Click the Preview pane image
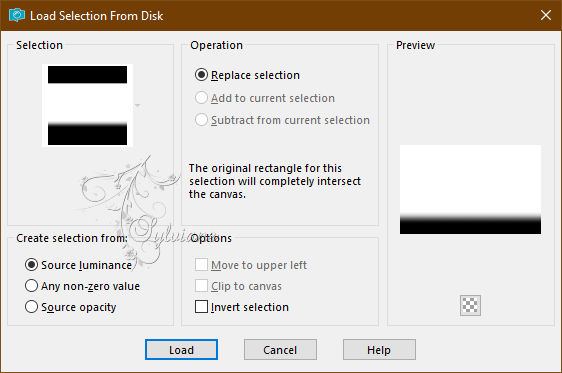 [470, 190]
